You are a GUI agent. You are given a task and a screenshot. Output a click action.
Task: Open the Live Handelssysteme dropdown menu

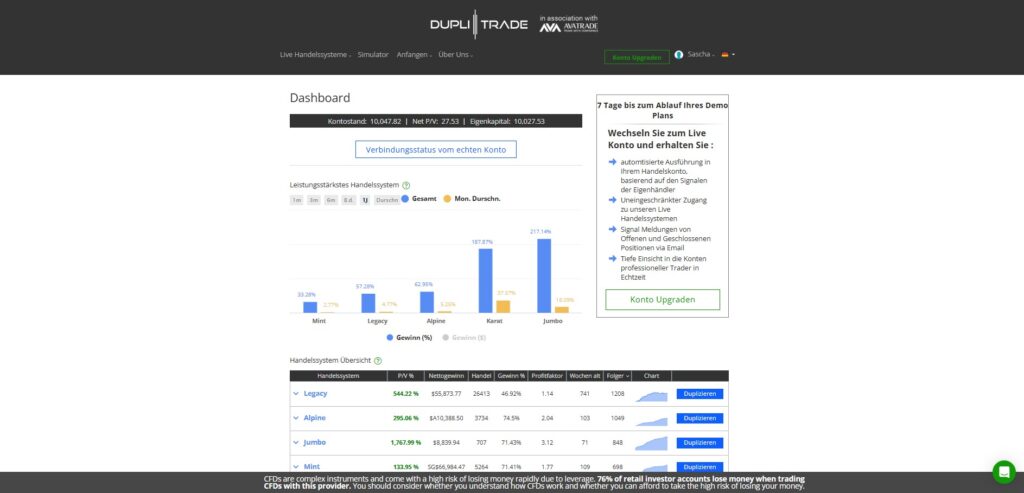tap(315, 55)
